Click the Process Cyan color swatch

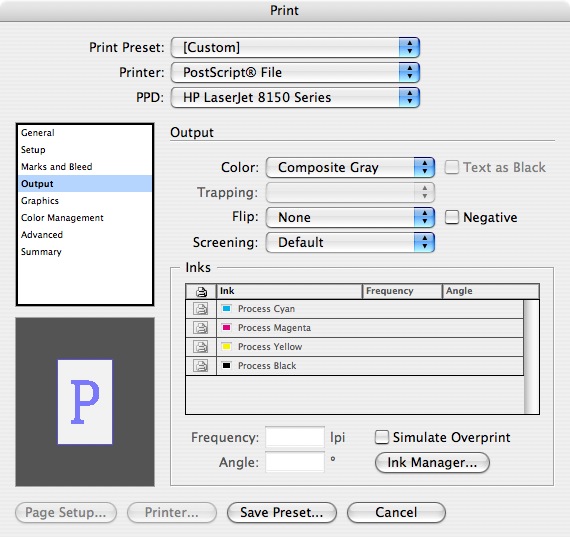[226, 309]
